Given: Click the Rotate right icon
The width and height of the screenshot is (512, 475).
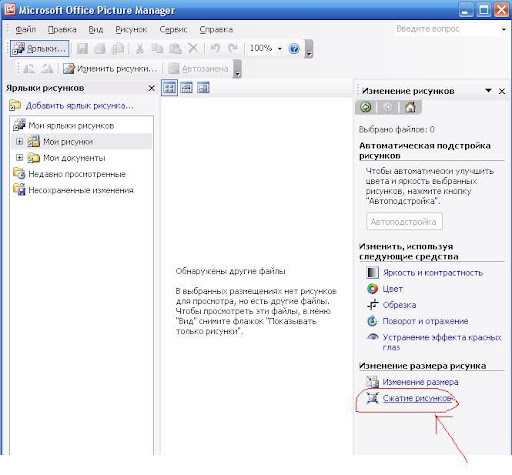Looking at the screenshot, I should coord(47,69).
